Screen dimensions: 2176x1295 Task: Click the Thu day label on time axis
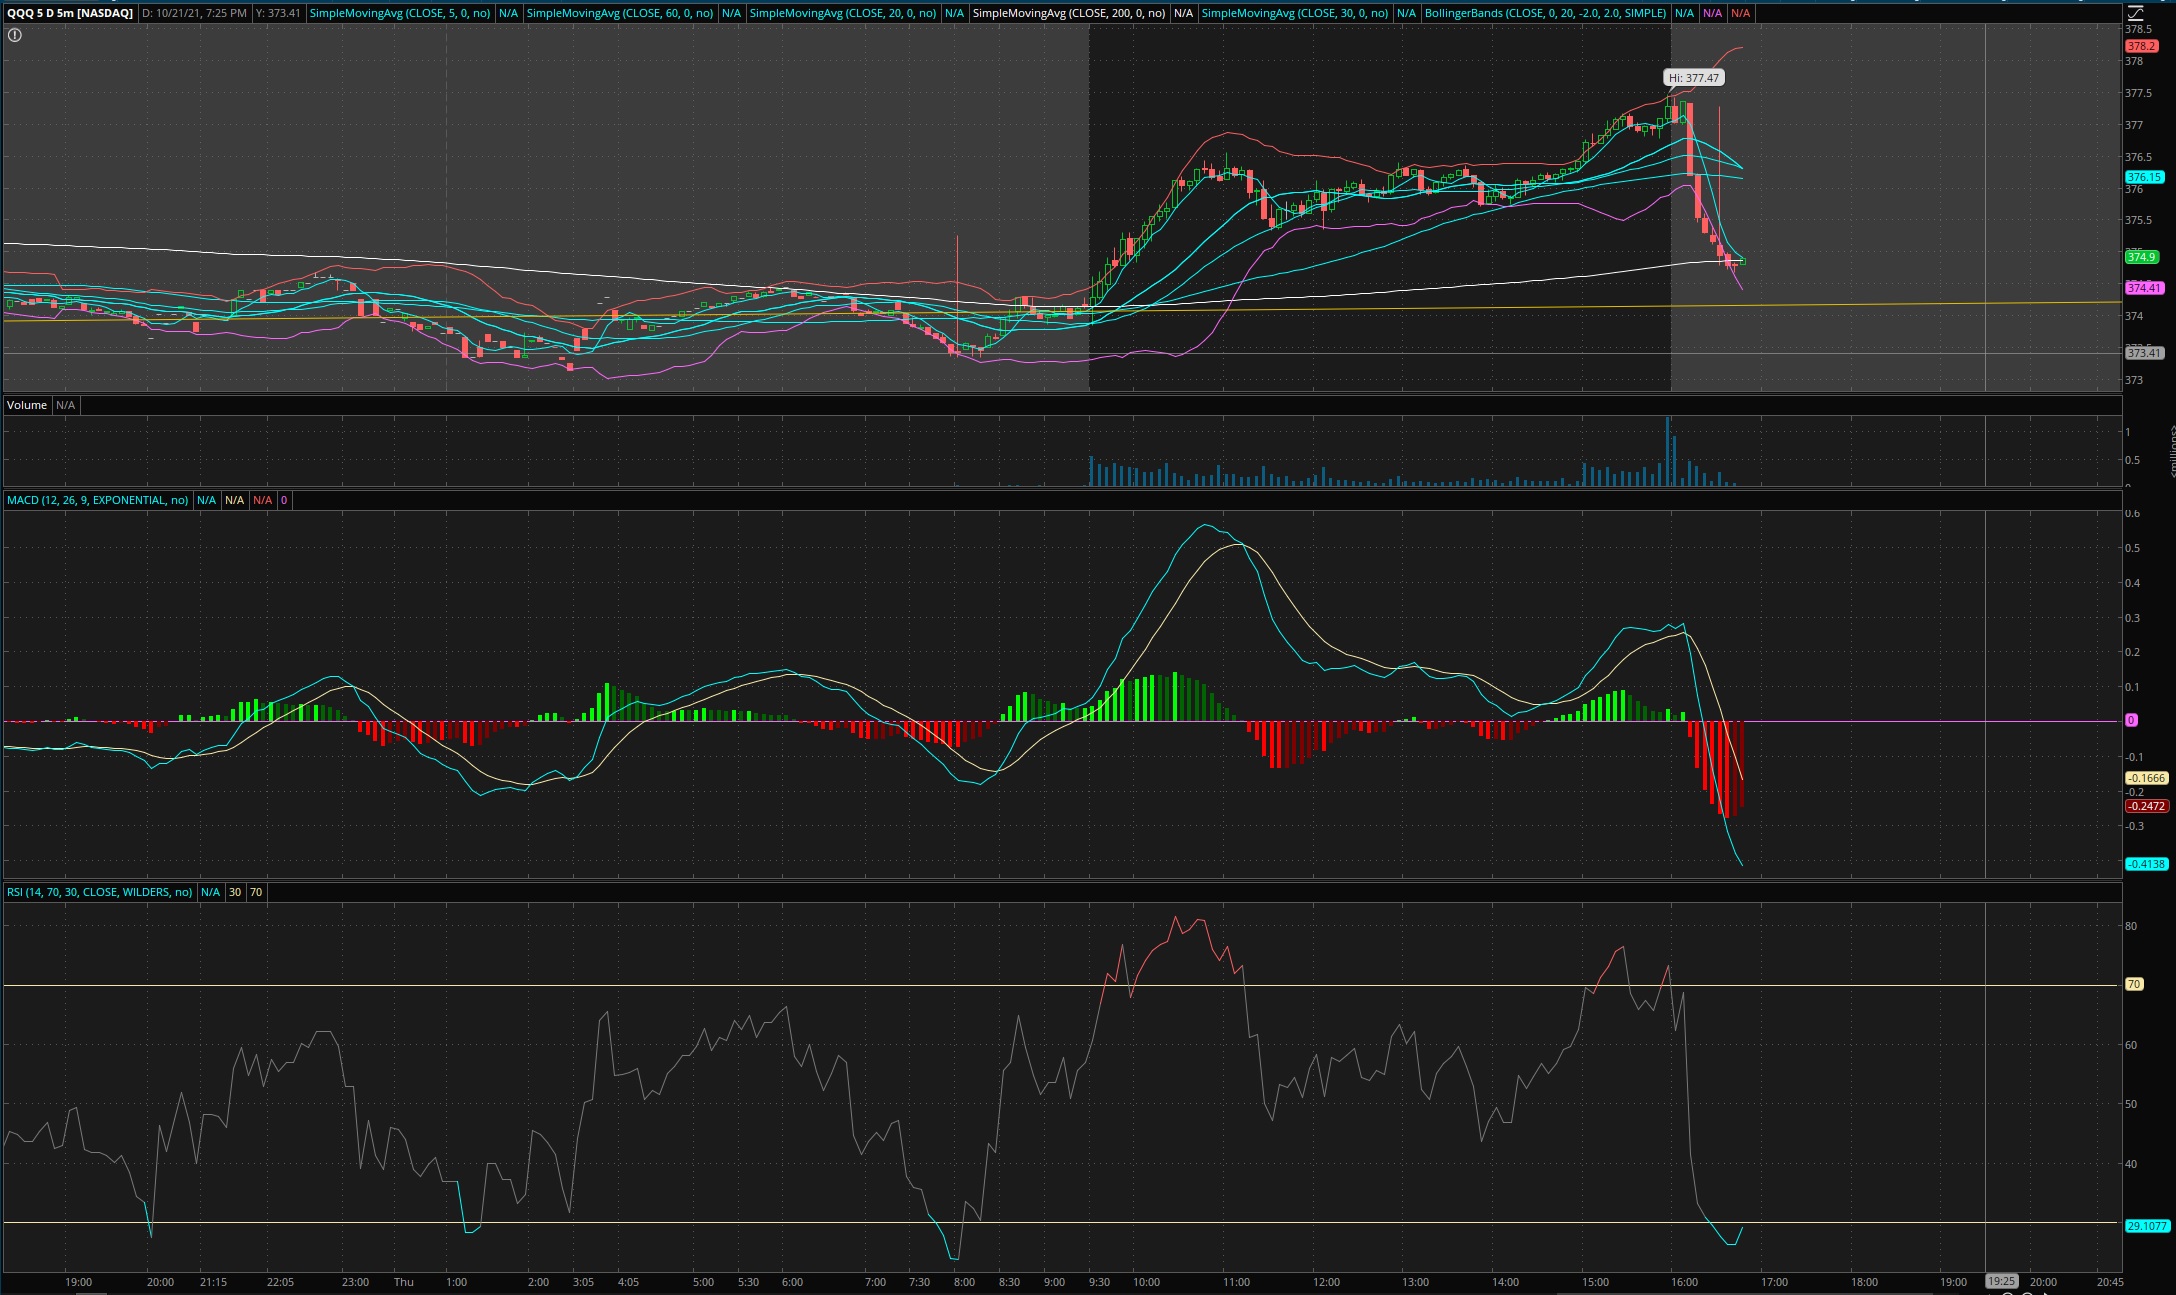tap(404, 1282)
